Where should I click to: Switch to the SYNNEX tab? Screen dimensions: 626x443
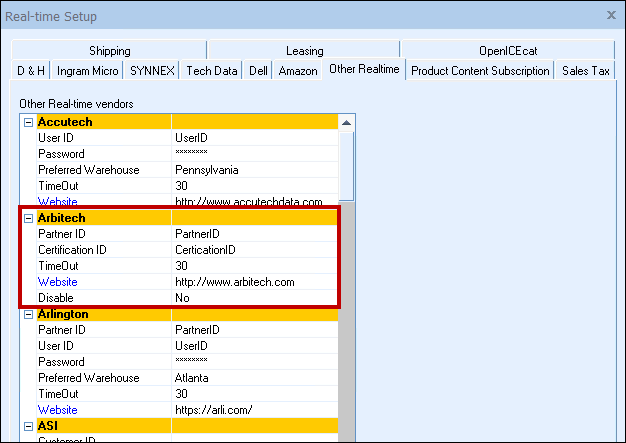152,71
